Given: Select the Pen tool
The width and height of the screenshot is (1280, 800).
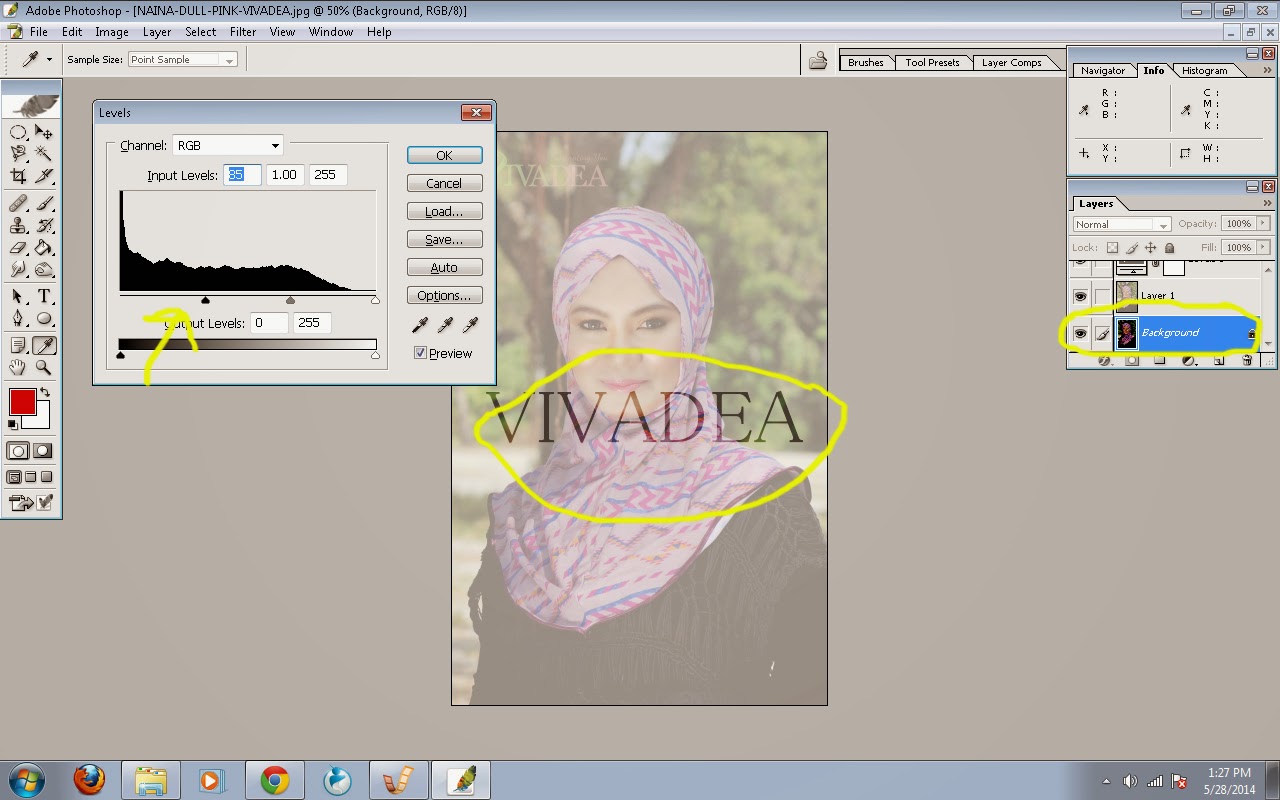Looking at the screenshot, I should [18, 319].
